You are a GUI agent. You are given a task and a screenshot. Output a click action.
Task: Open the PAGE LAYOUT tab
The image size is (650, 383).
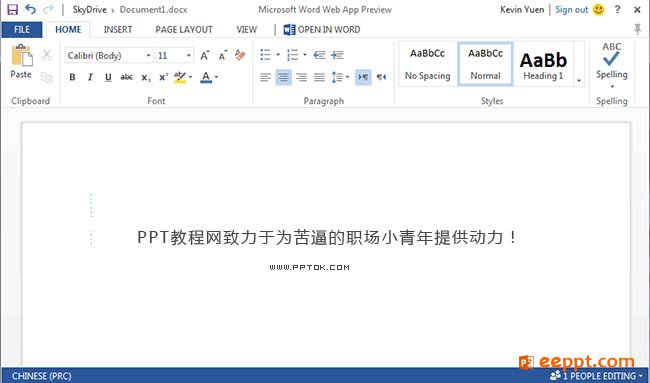[x=184, y=29]
